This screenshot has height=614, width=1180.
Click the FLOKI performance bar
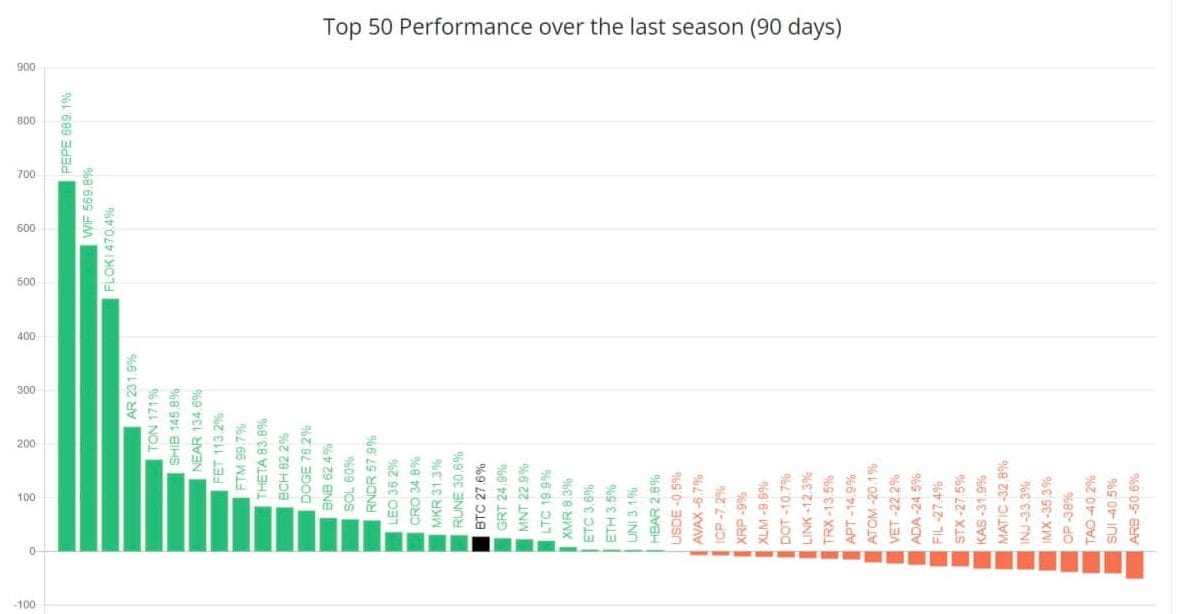point(110,425)
